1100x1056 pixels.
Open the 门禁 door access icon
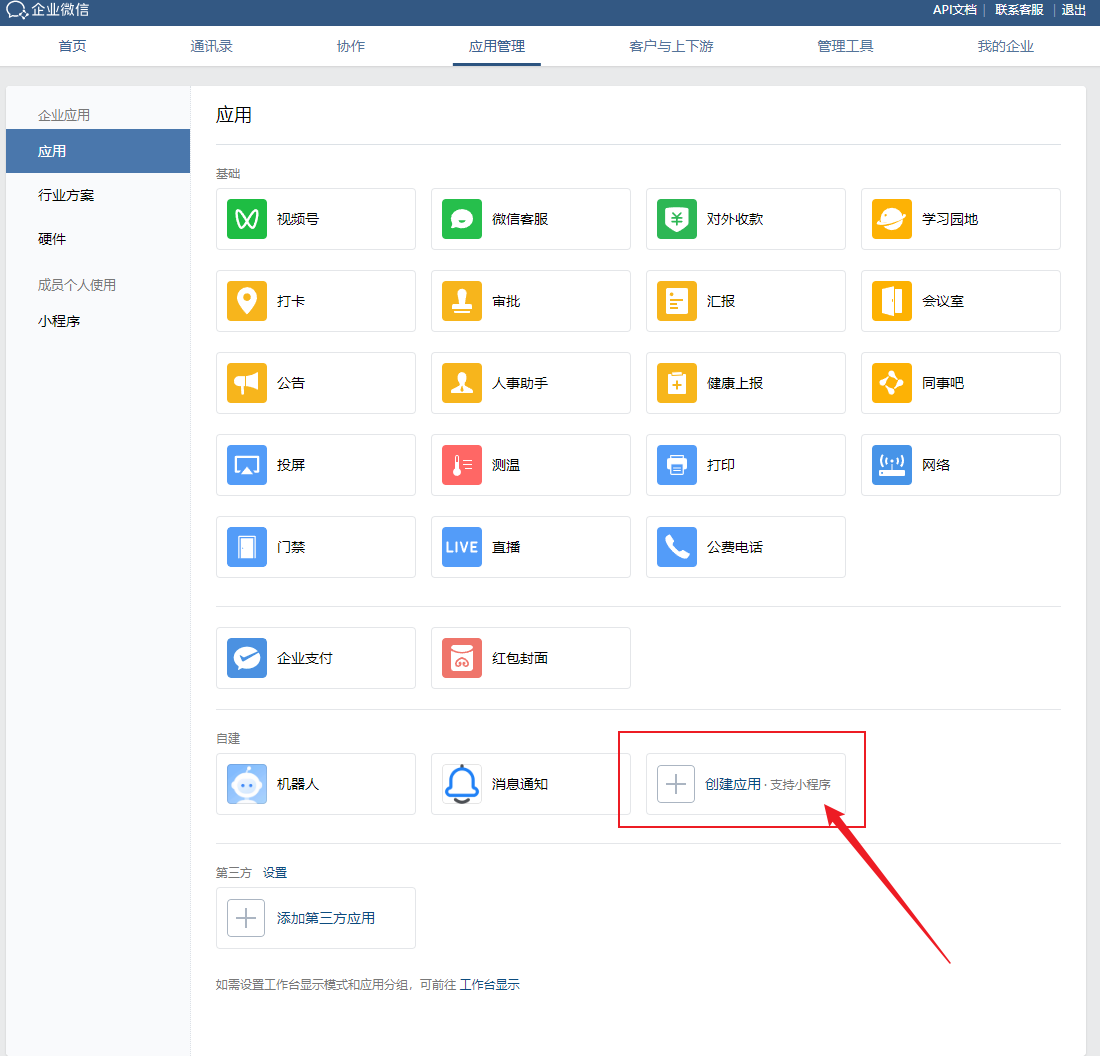246,547
